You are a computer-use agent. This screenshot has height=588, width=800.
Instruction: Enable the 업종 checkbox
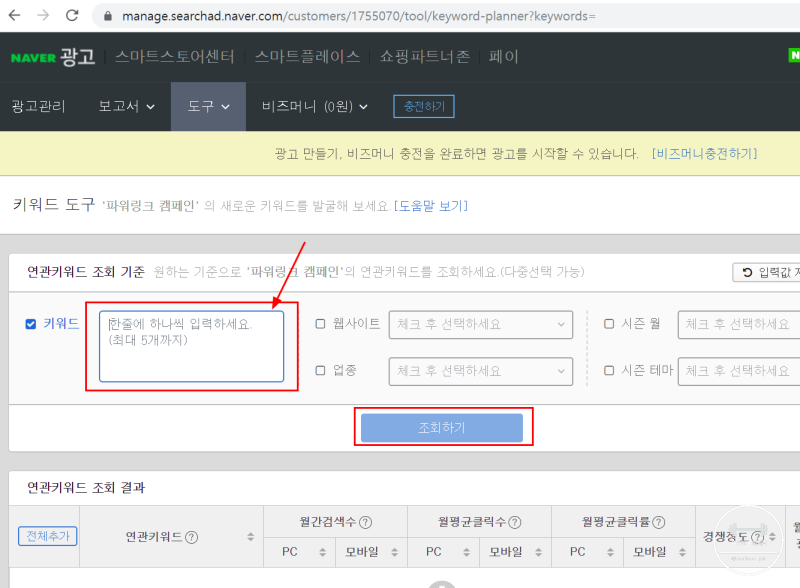click(320, 371)
